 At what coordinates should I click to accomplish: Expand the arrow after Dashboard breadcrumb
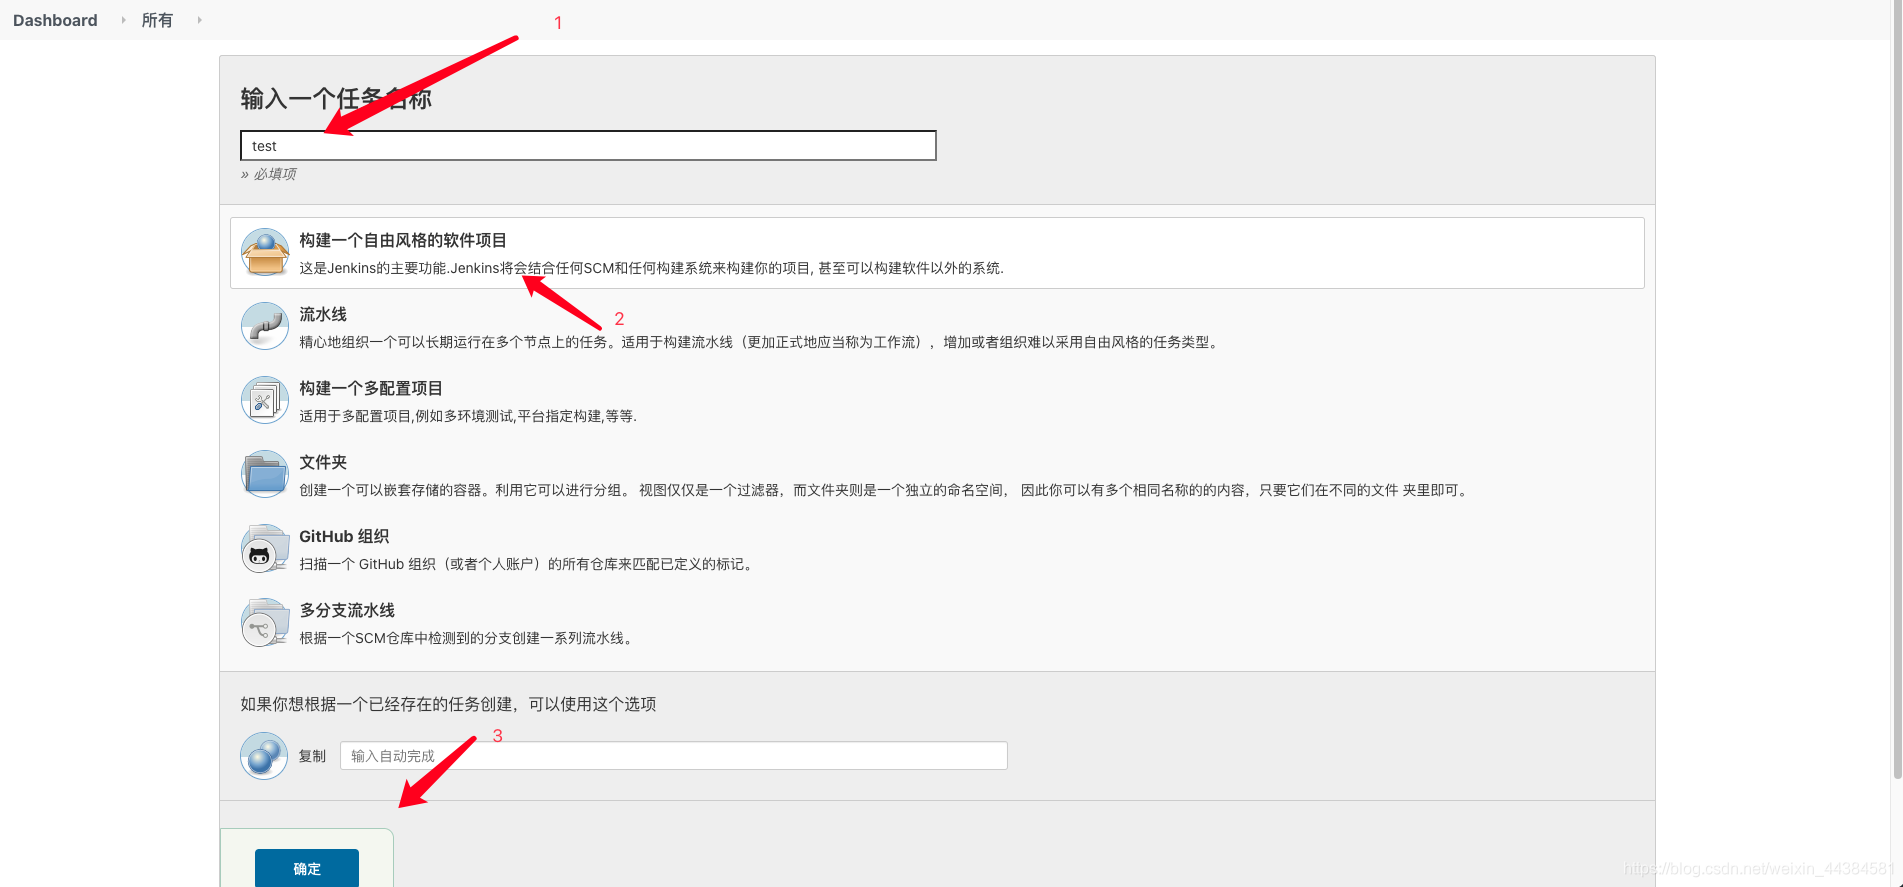pyautogui.click(x=123, y=20)
